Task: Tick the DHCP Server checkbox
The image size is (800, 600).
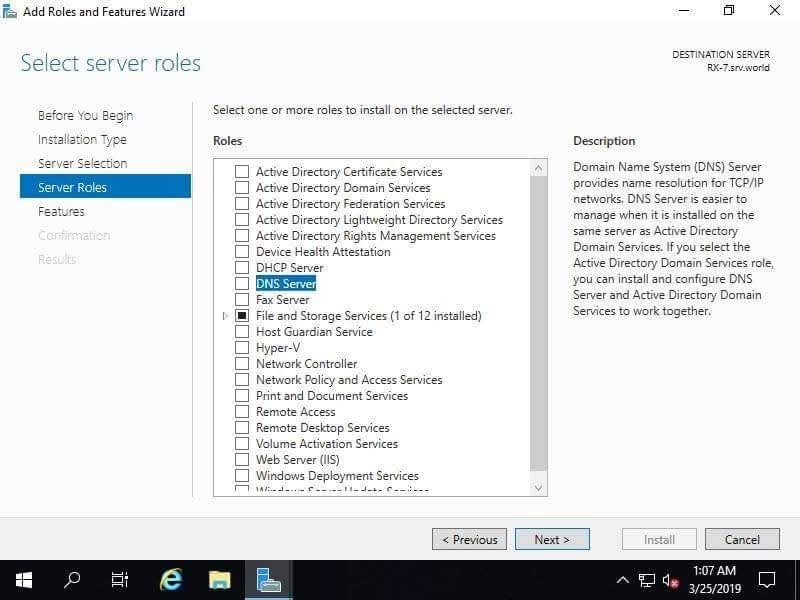Action: 242,267
